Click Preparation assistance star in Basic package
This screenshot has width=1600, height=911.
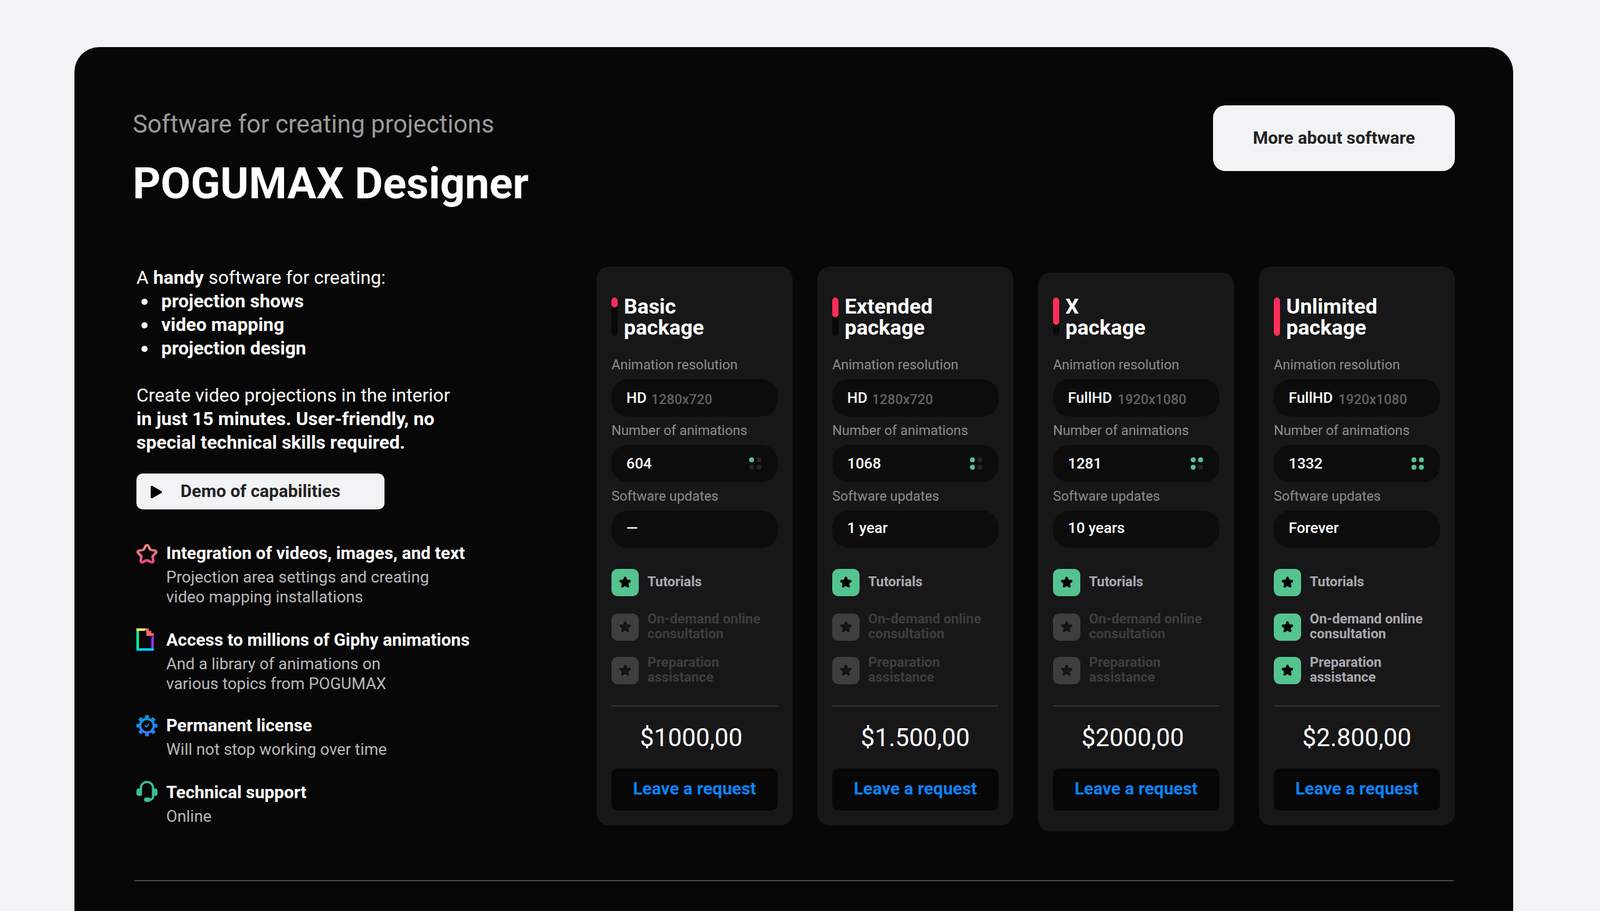point(625,670)
